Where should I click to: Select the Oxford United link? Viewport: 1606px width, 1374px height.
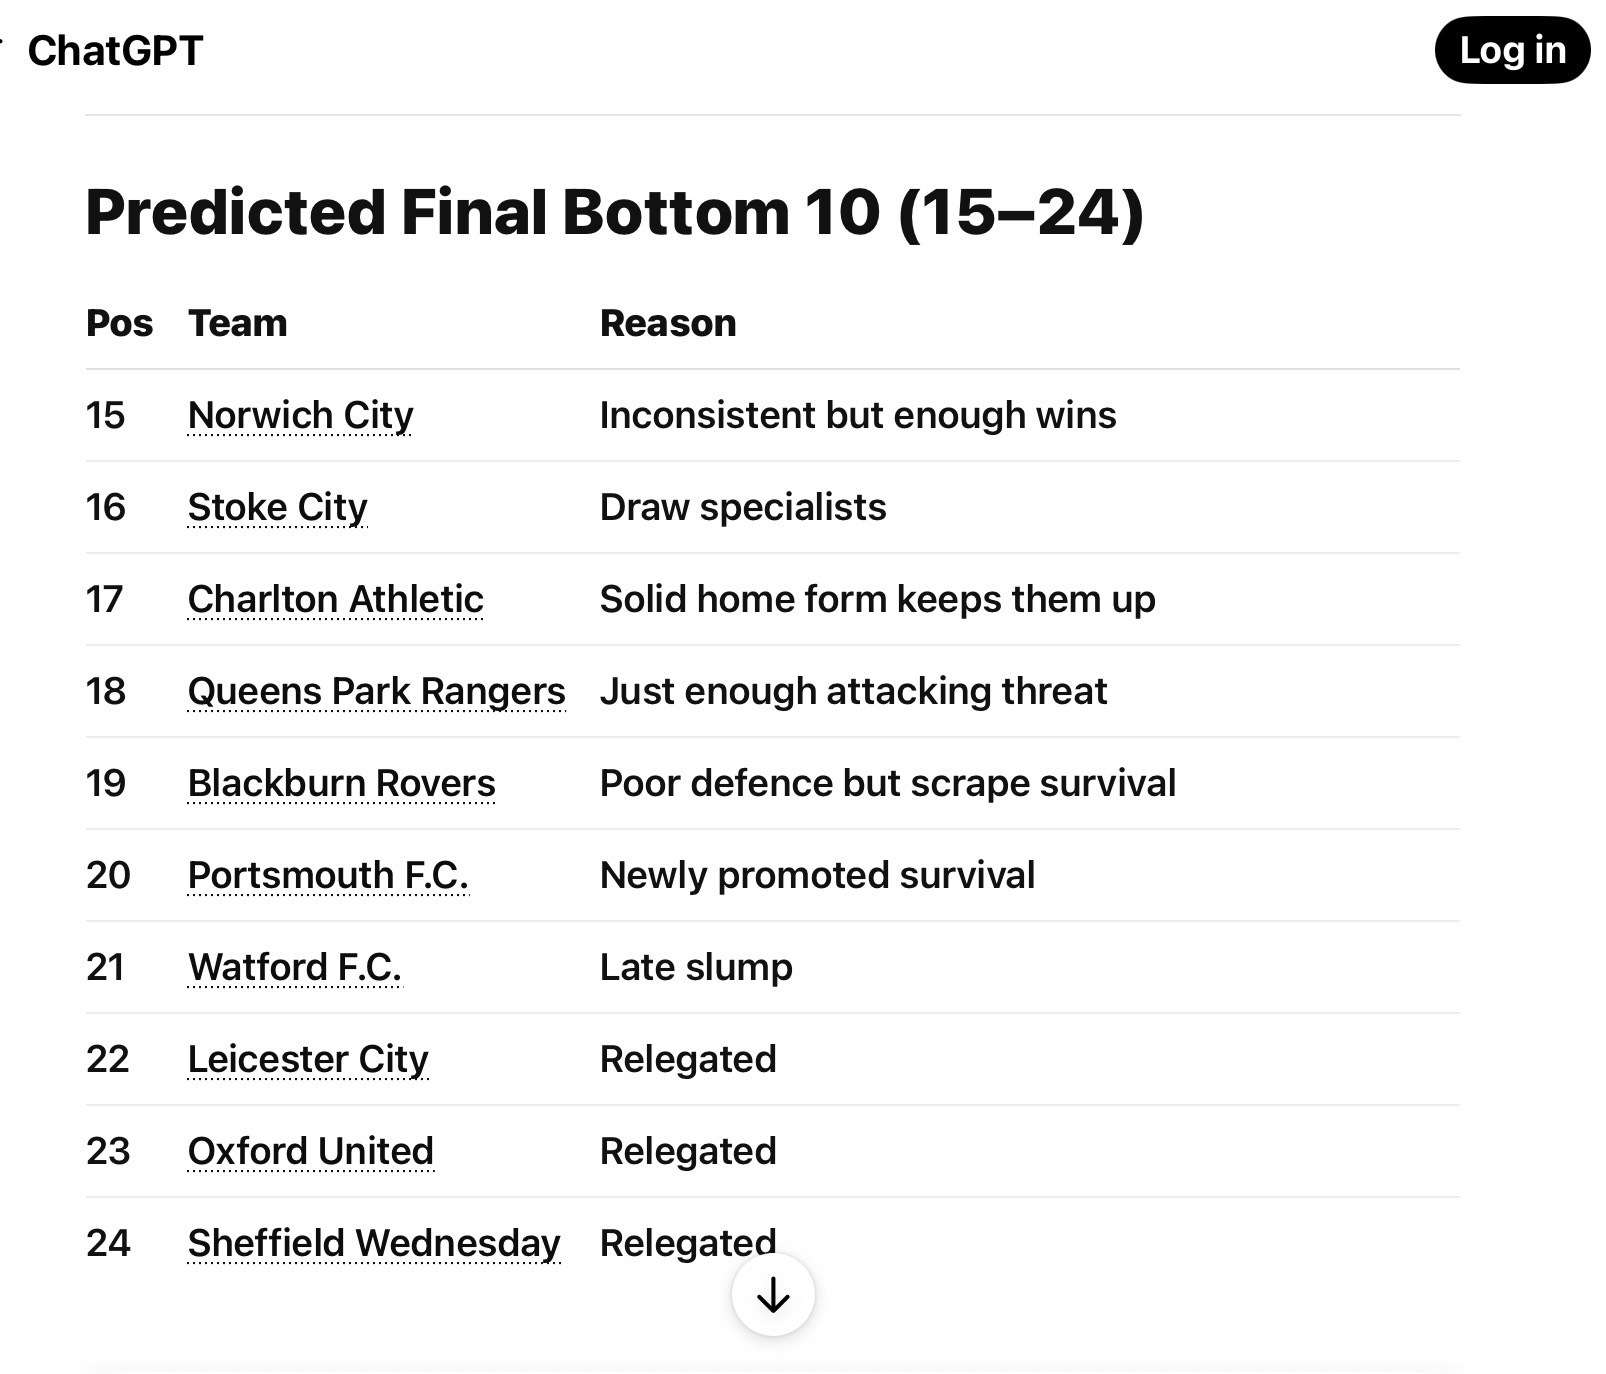(x=310, y=1151)
